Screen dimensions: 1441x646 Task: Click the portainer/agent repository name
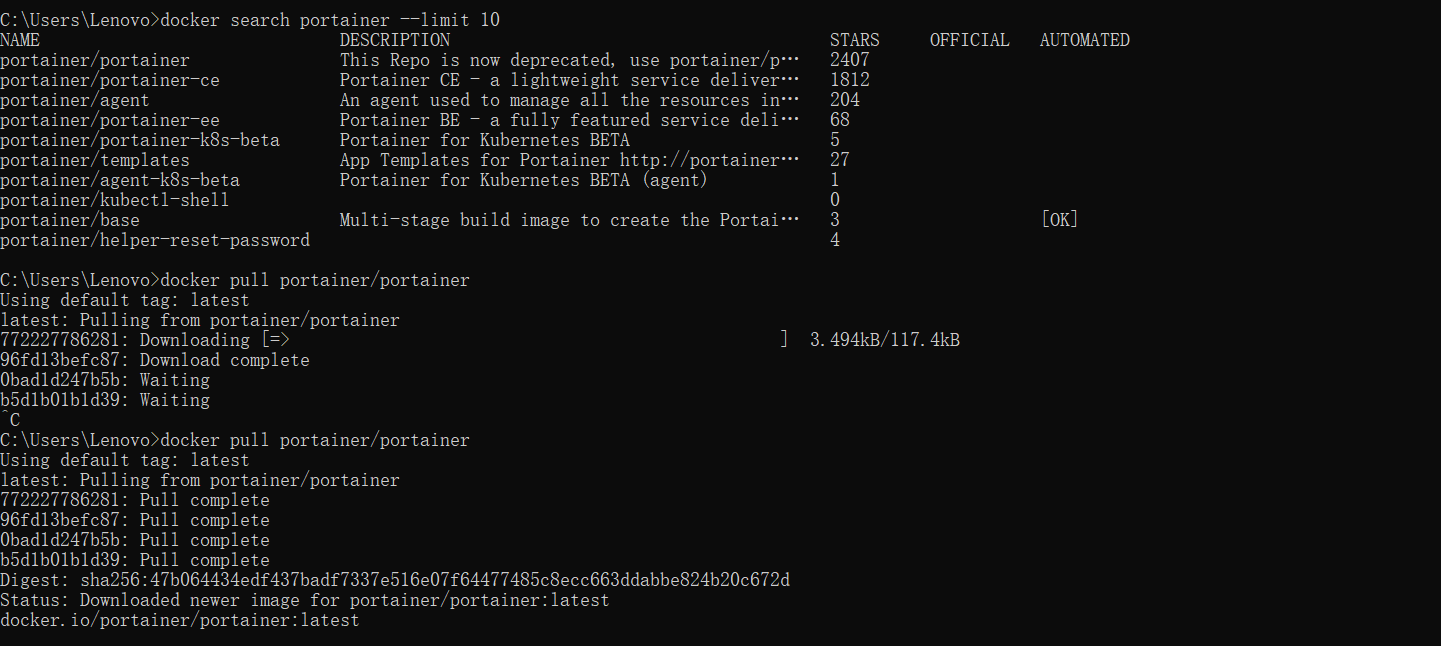click(x=75, y=100)
